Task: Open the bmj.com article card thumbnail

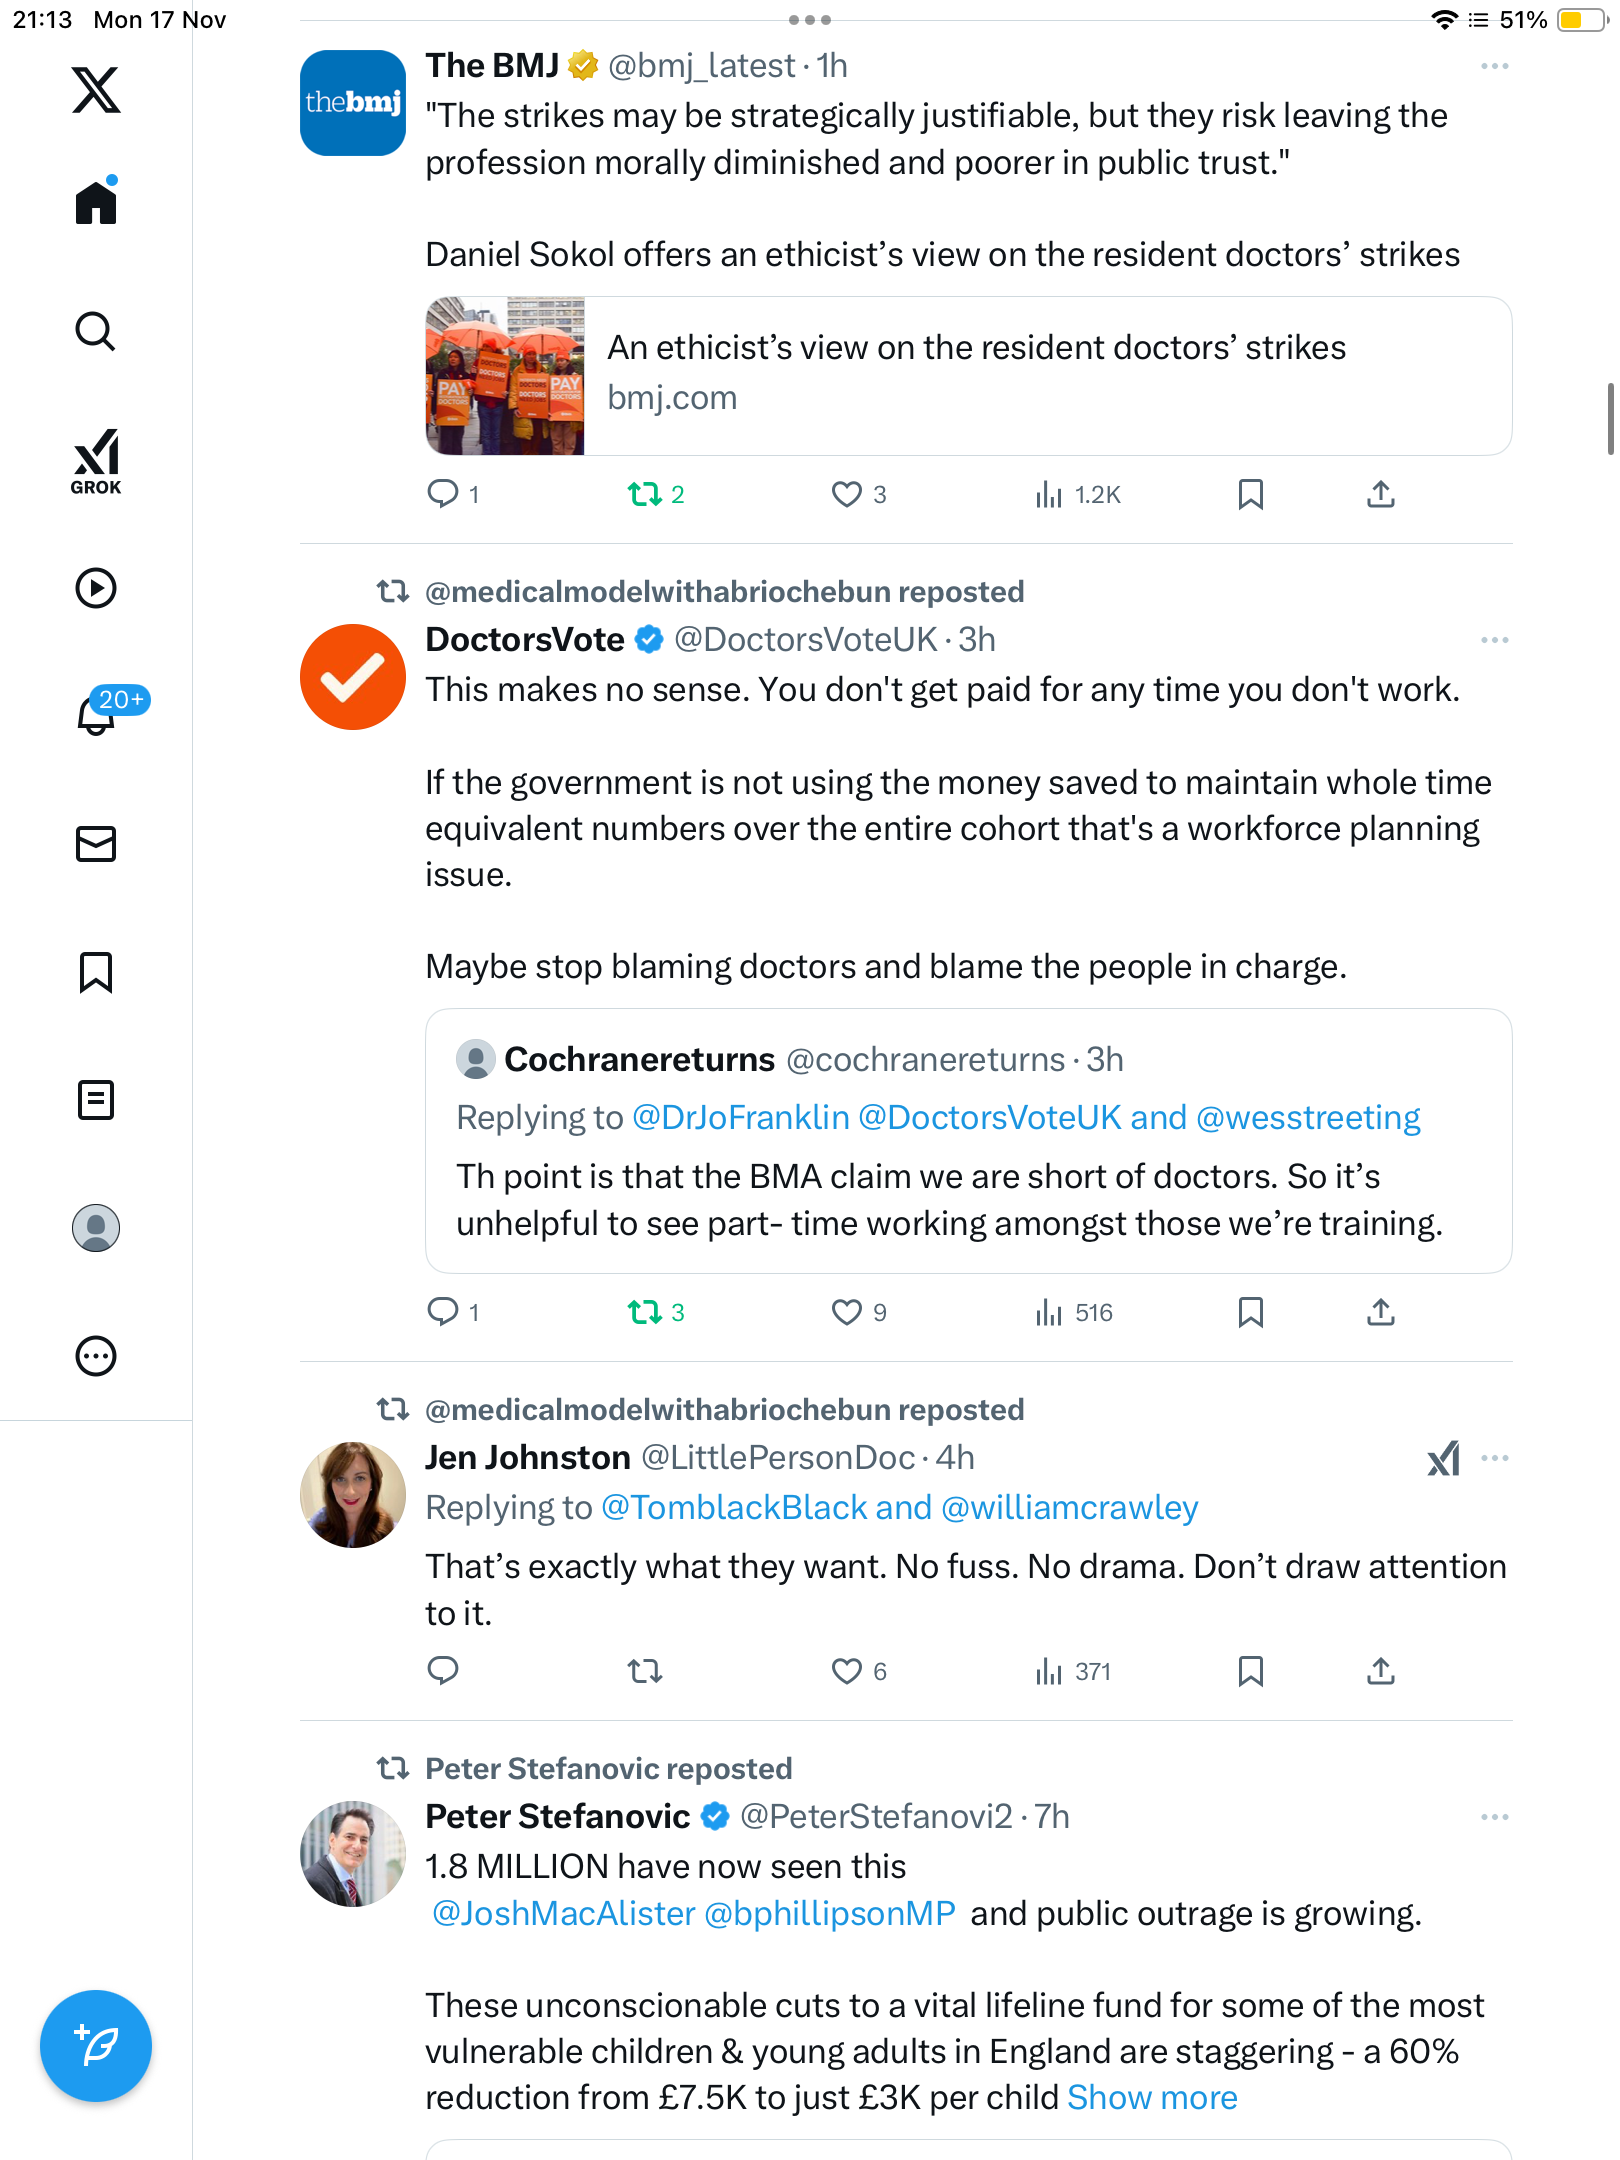Action: click(505, 376)
